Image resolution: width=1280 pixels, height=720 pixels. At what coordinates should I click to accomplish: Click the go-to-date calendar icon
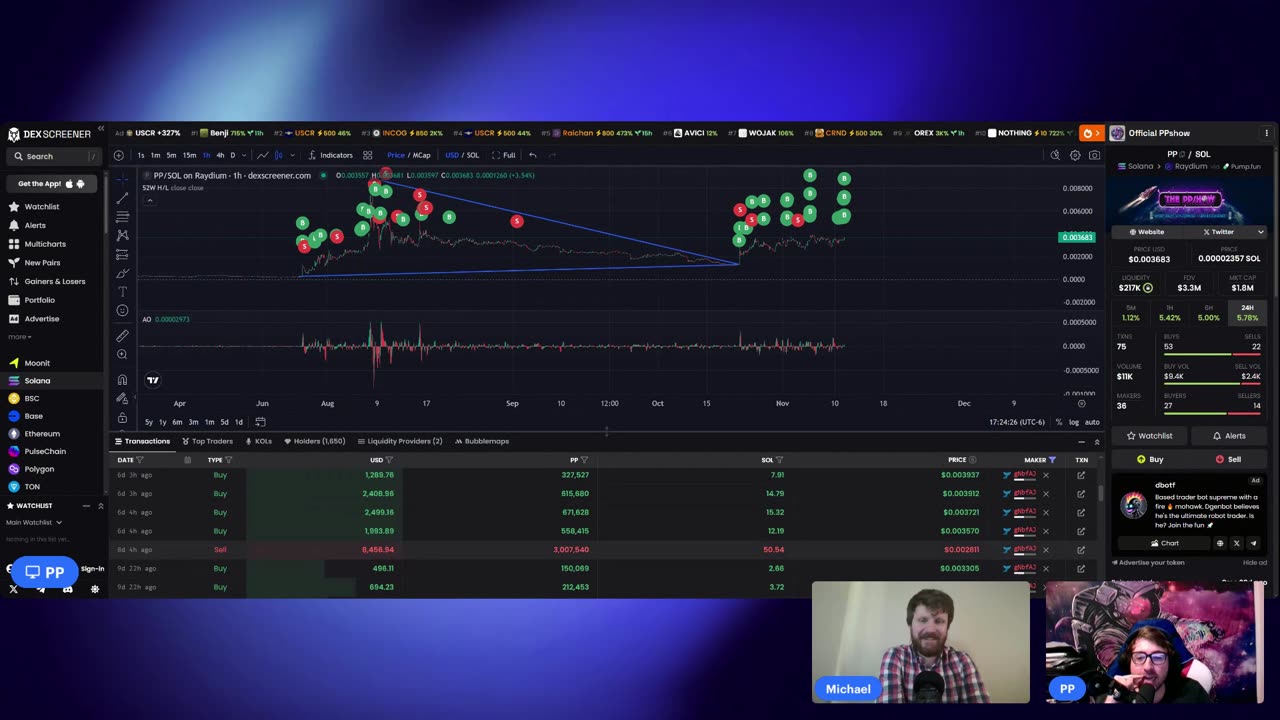260,422
